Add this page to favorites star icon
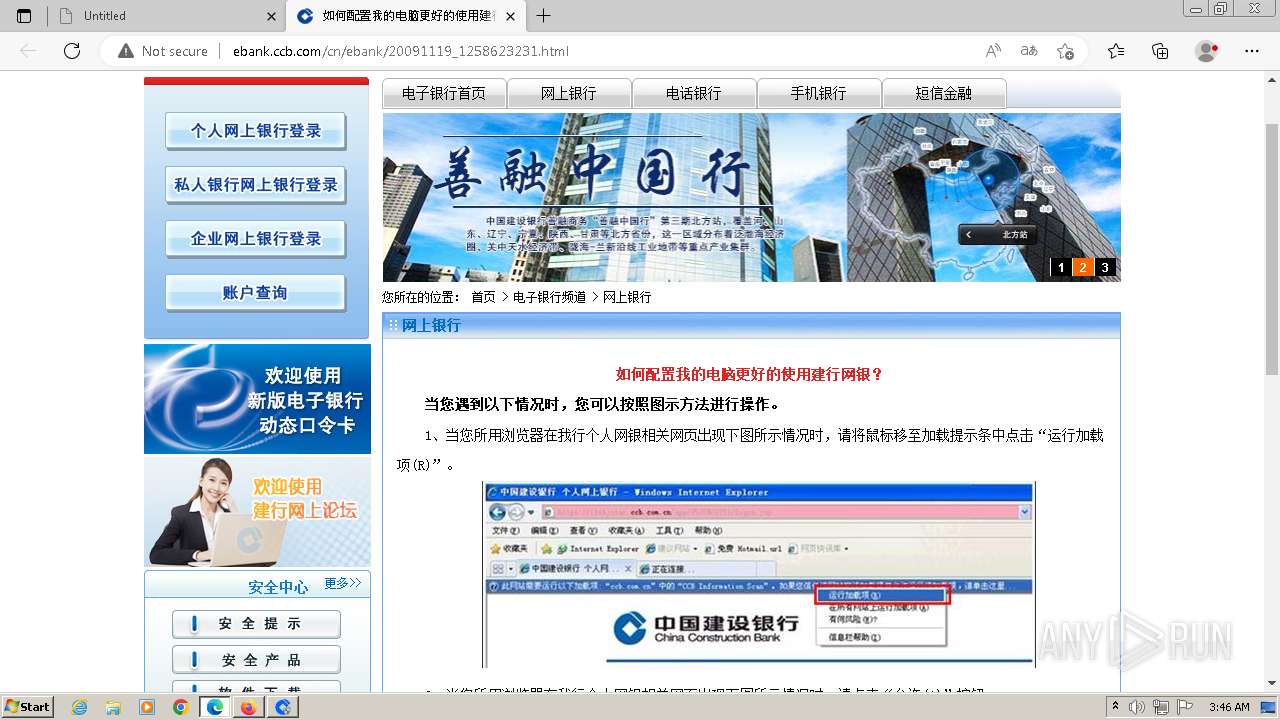Viewport: 1280px width, 720px height. pyautogui.click(x=1065, y=51)
